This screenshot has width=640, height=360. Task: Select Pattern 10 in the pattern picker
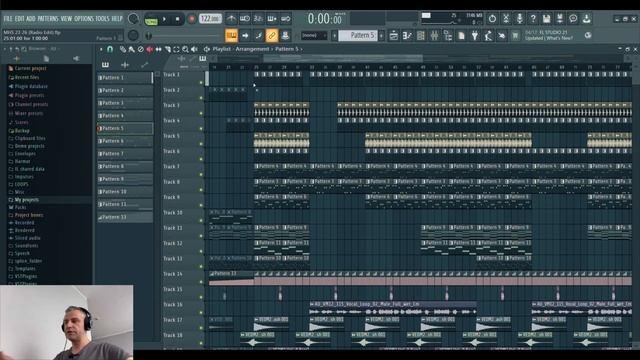click(x=124, y=191)
